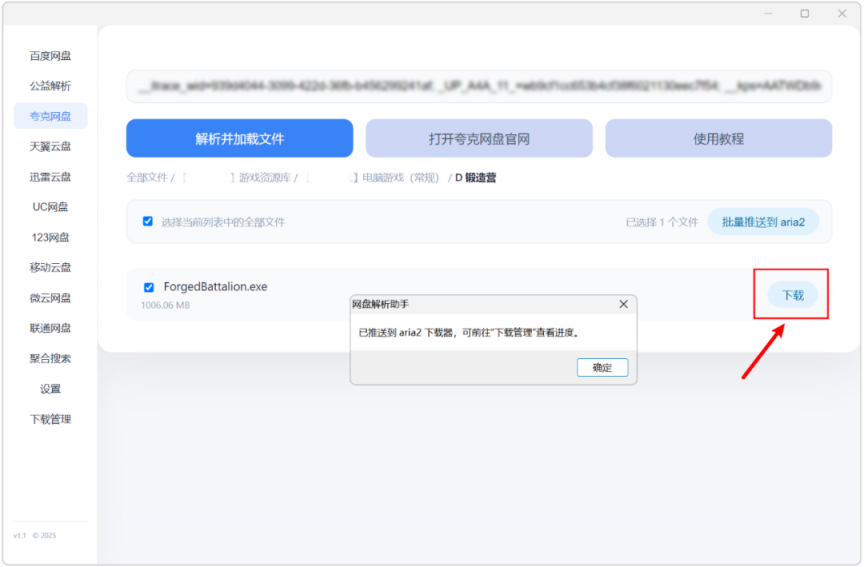Open 打开夸克网盘官网 link button
The height and width of the screenshot is (567, 864).
(x=479, y=139)
